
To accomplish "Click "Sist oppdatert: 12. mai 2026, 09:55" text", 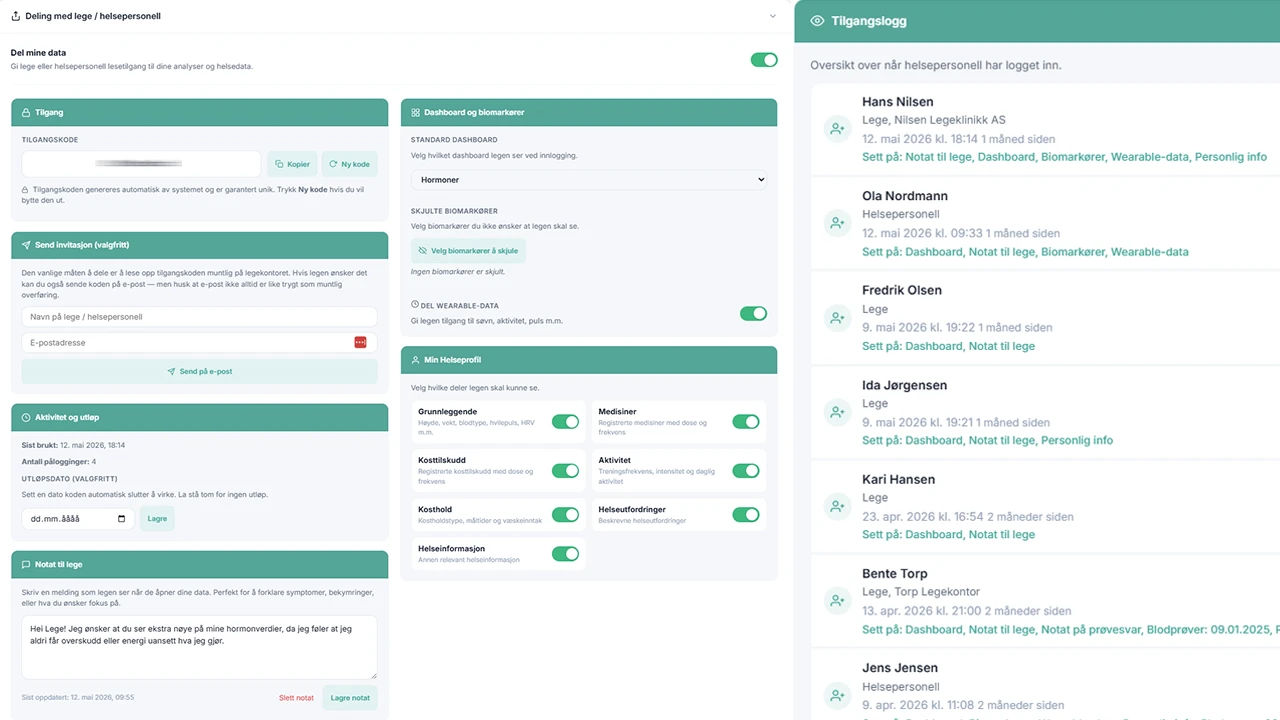I will (x=78, y=697).
